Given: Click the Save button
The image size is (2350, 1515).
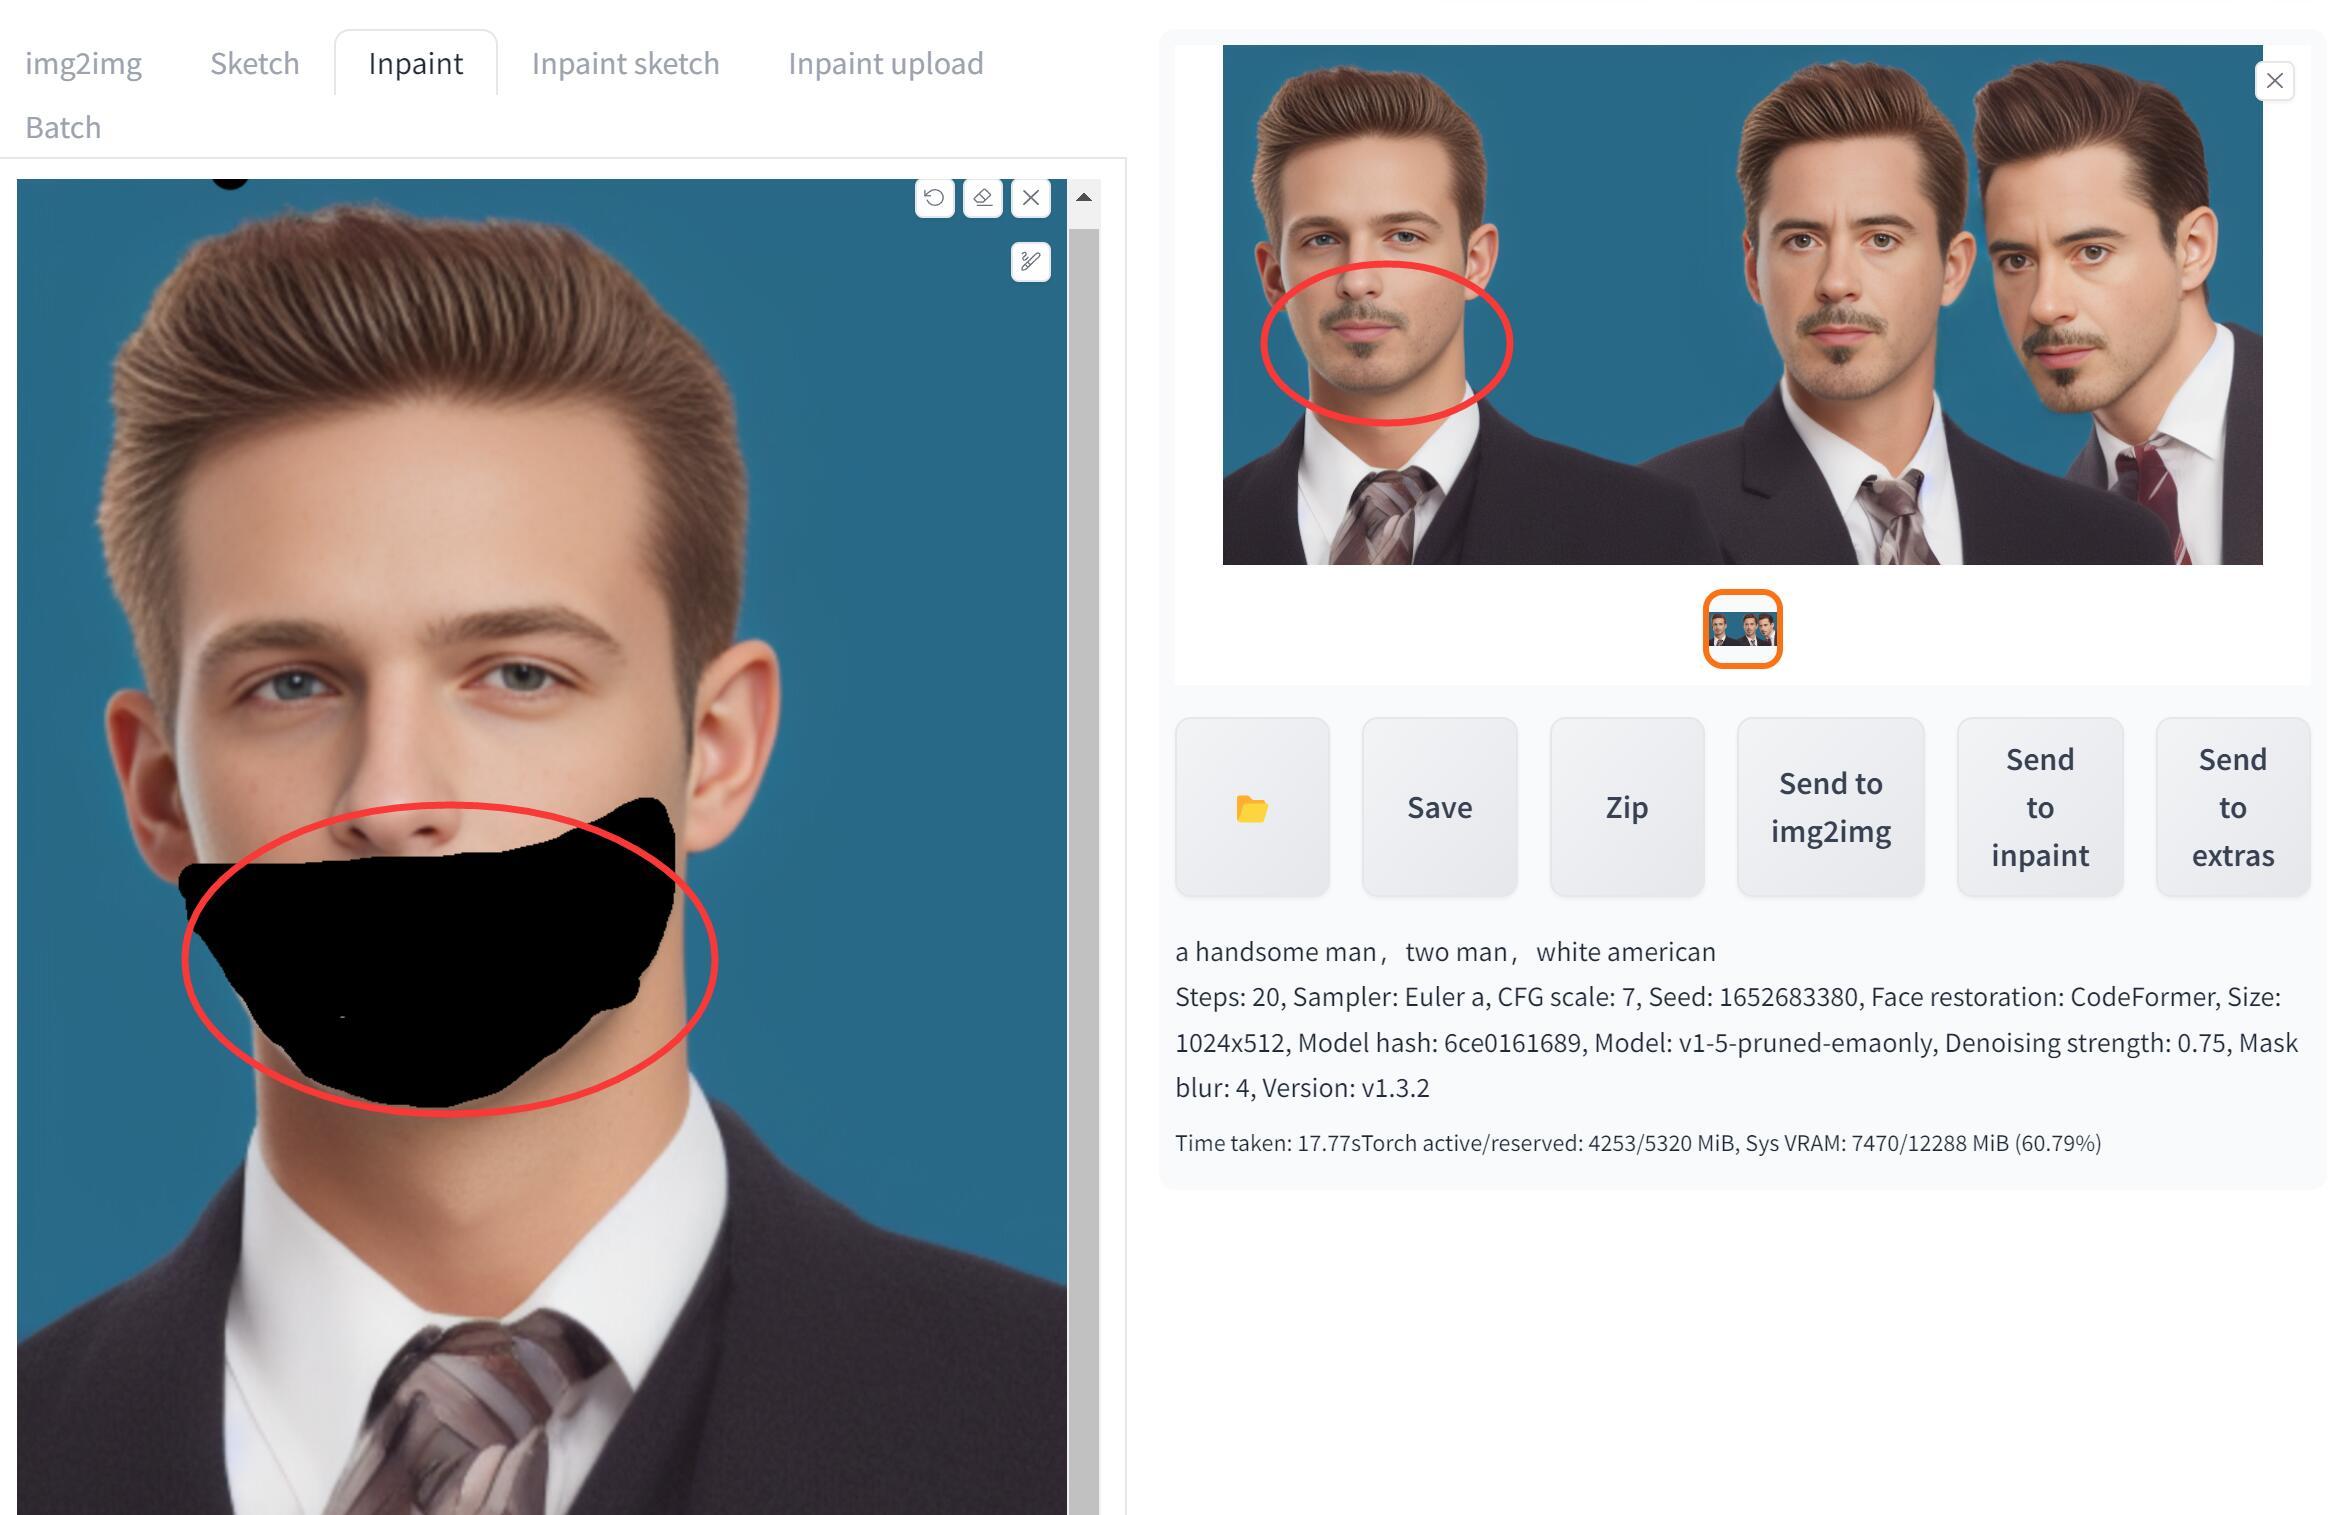Looking at the screenshot, I should click(x=1439, y=807).
